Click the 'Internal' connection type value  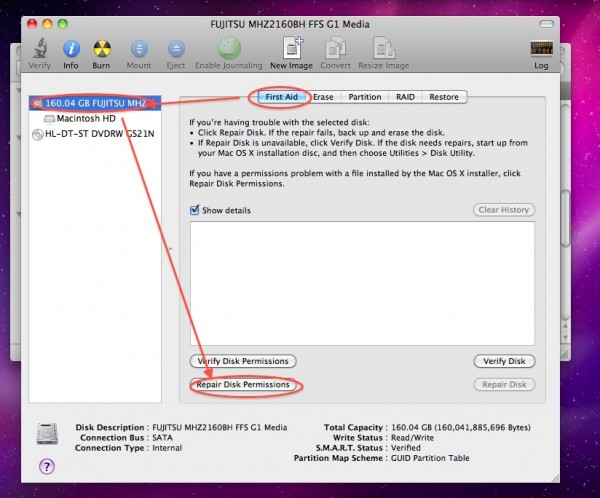(x=167, y=447)
